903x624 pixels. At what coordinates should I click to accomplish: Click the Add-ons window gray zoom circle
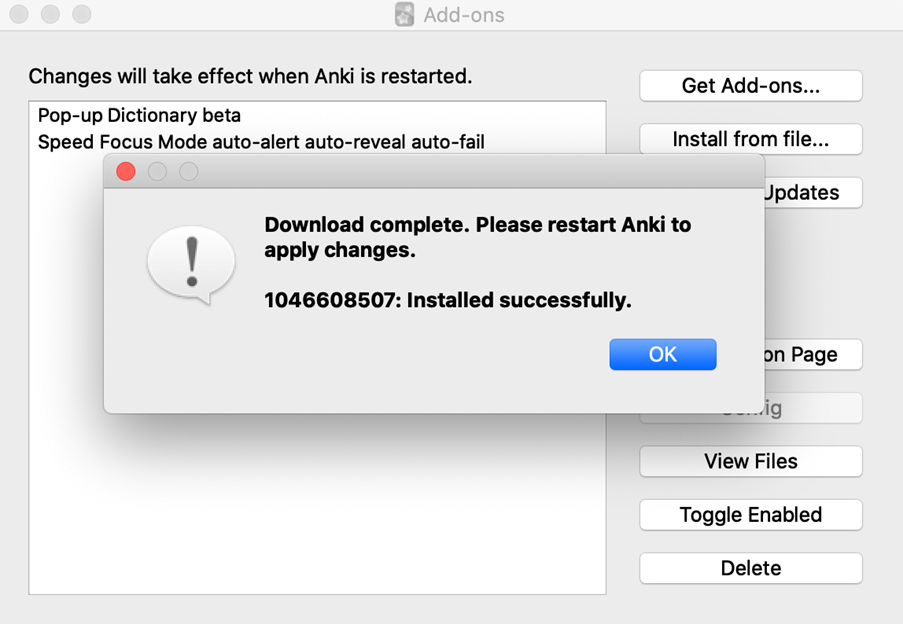[82, 14]
